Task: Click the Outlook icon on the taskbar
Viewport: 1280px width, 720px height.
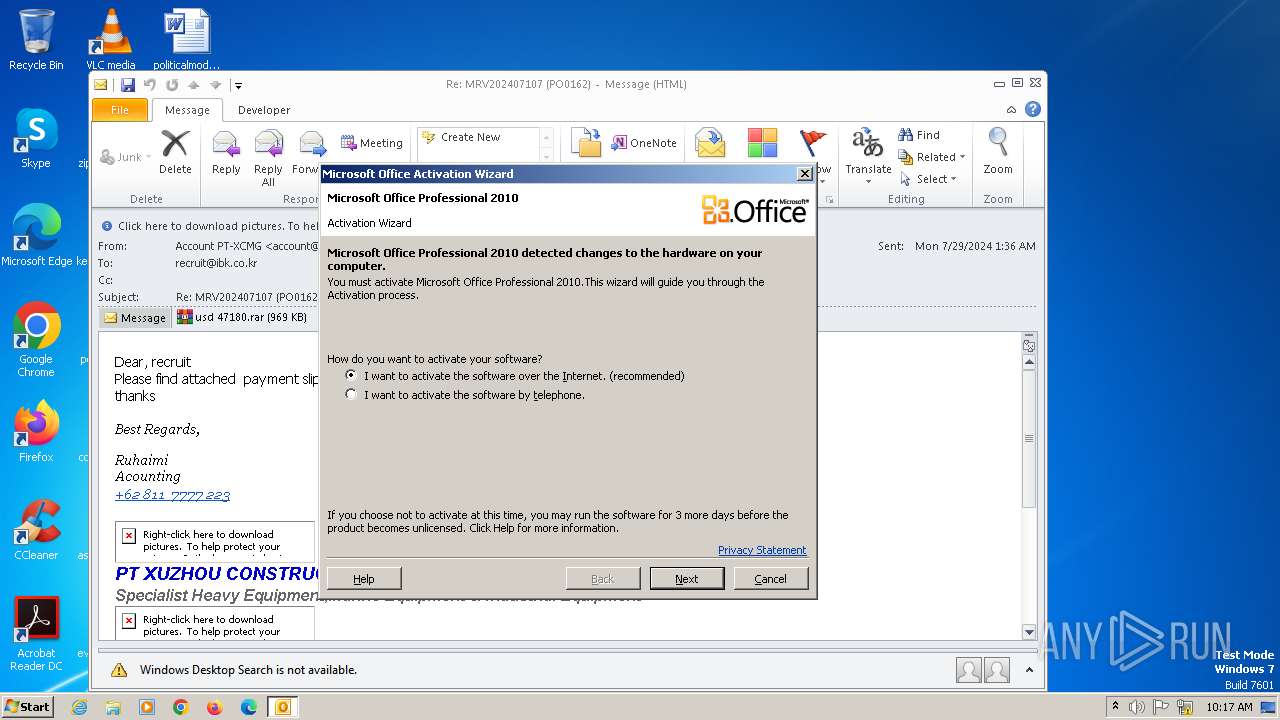Action: (283, 707)
